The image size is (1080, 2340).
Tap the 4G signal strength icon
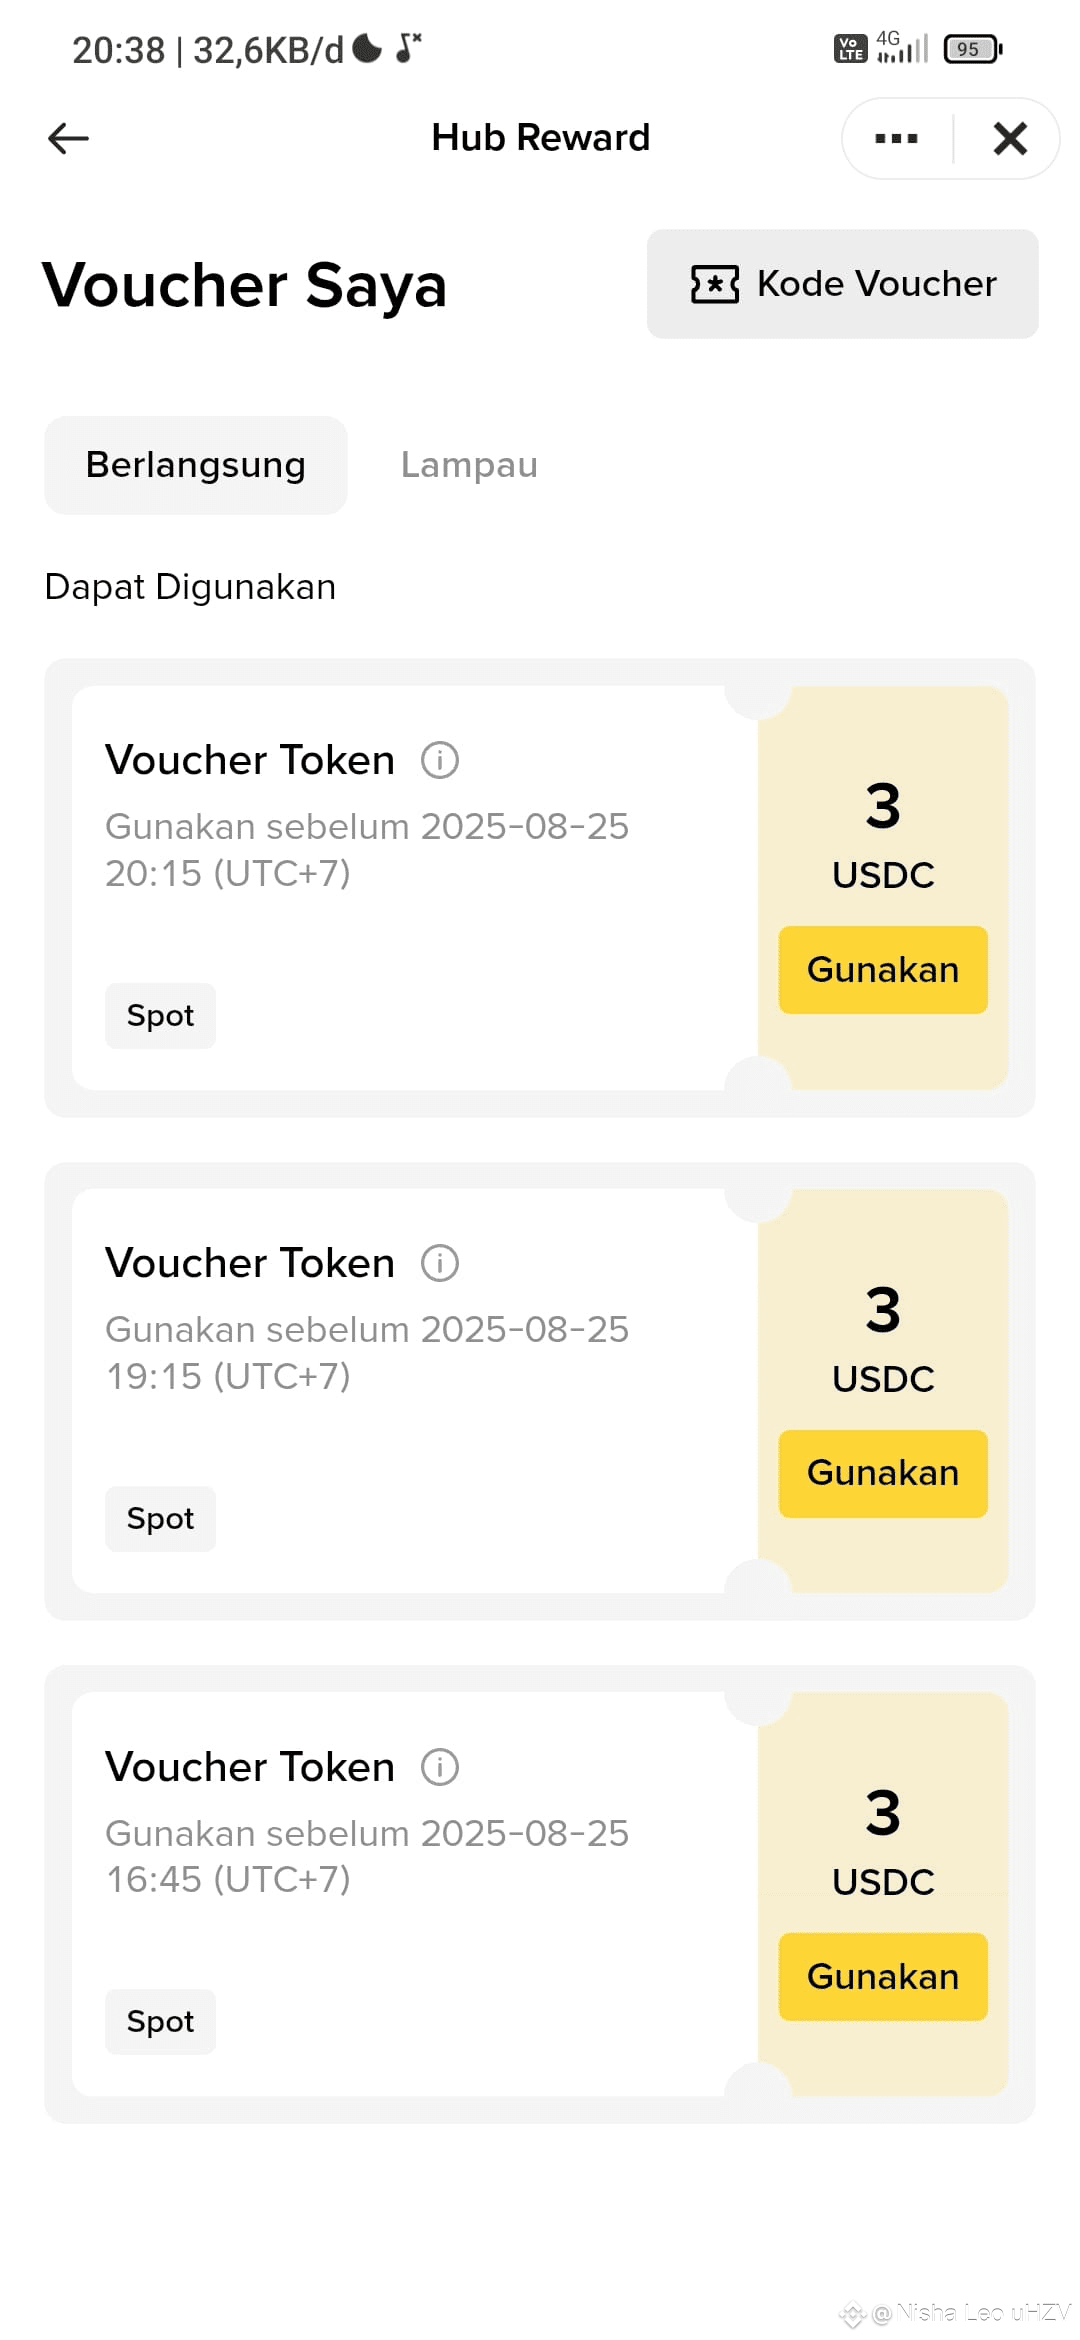pos(902,46)
